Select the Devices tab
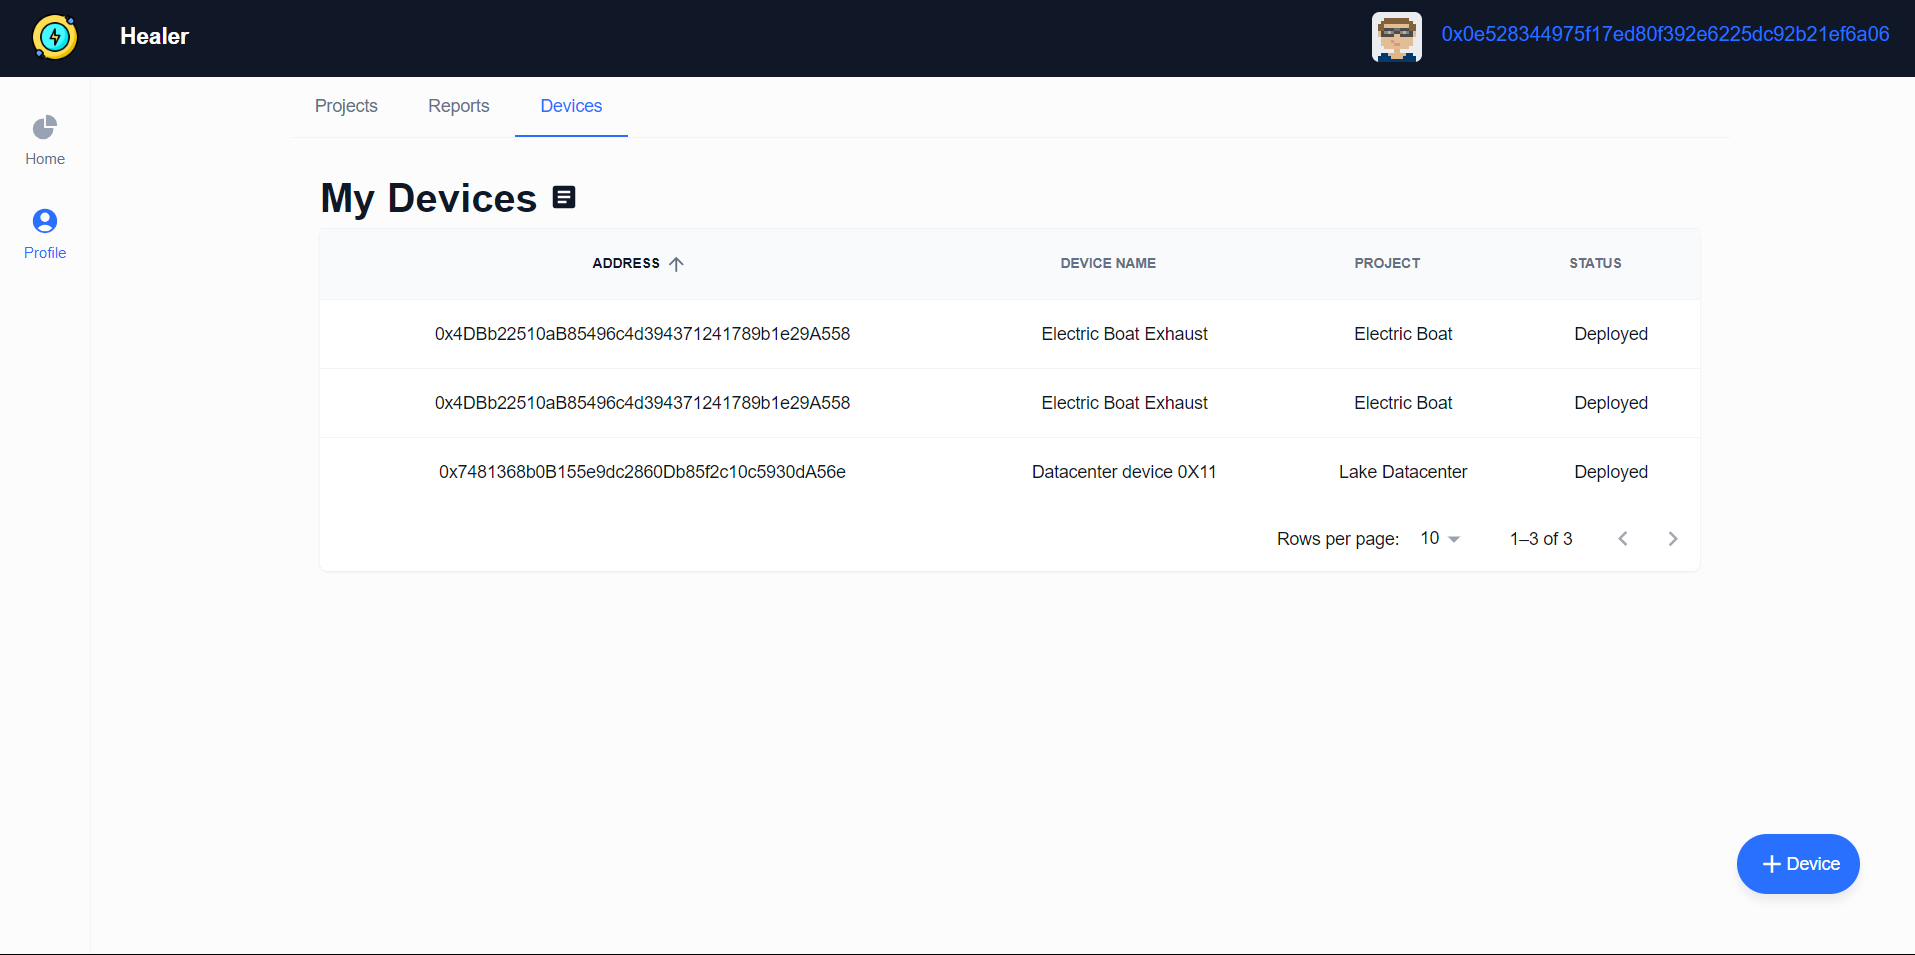This screenshot has height=955, width=1915. point(571,106)
